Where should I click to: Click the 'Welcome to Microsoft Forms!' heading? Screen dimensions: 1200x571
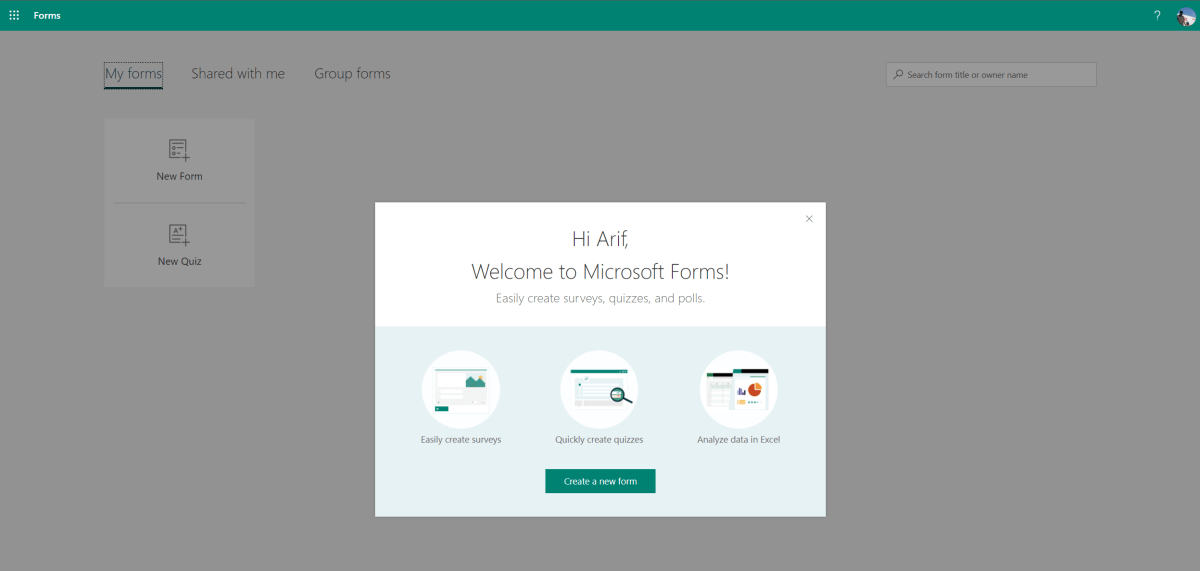tap(600, 271)
